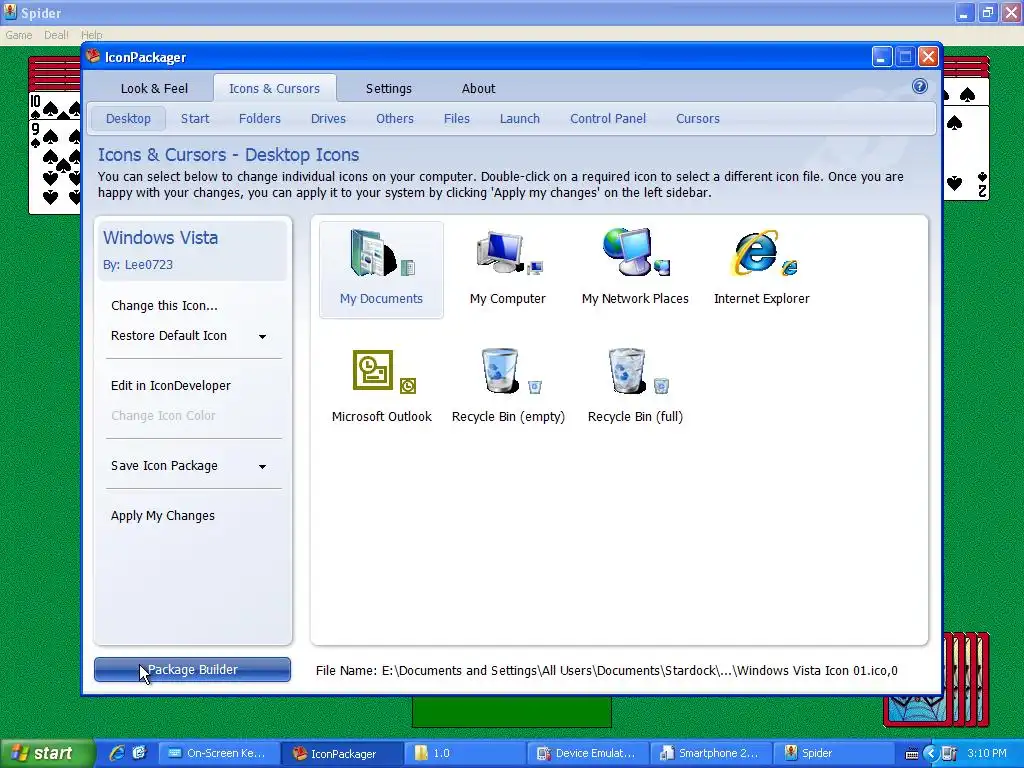The height and width of the screenshot is (768, 1024).
Task: Click Restore Default Icon option
Action: (169, 336)
